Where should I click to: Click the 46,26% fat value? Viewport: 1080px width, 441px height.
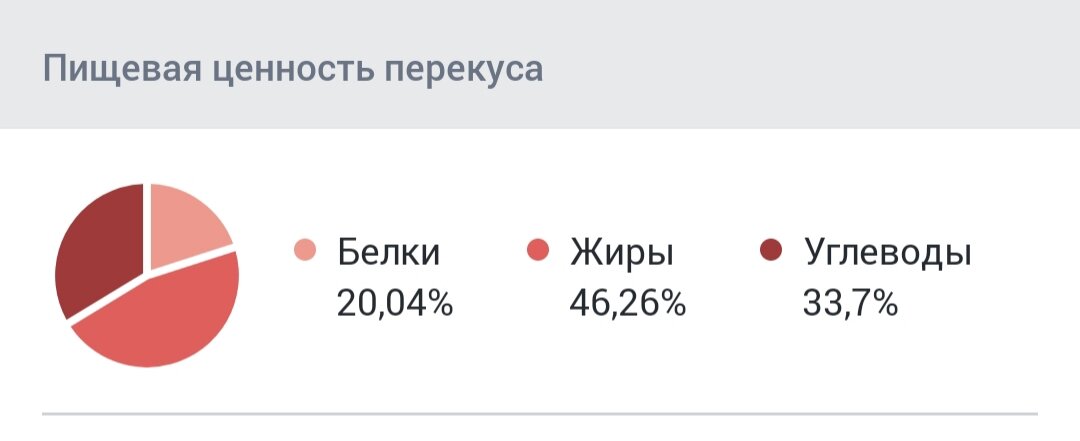click(x=627, y=303)
